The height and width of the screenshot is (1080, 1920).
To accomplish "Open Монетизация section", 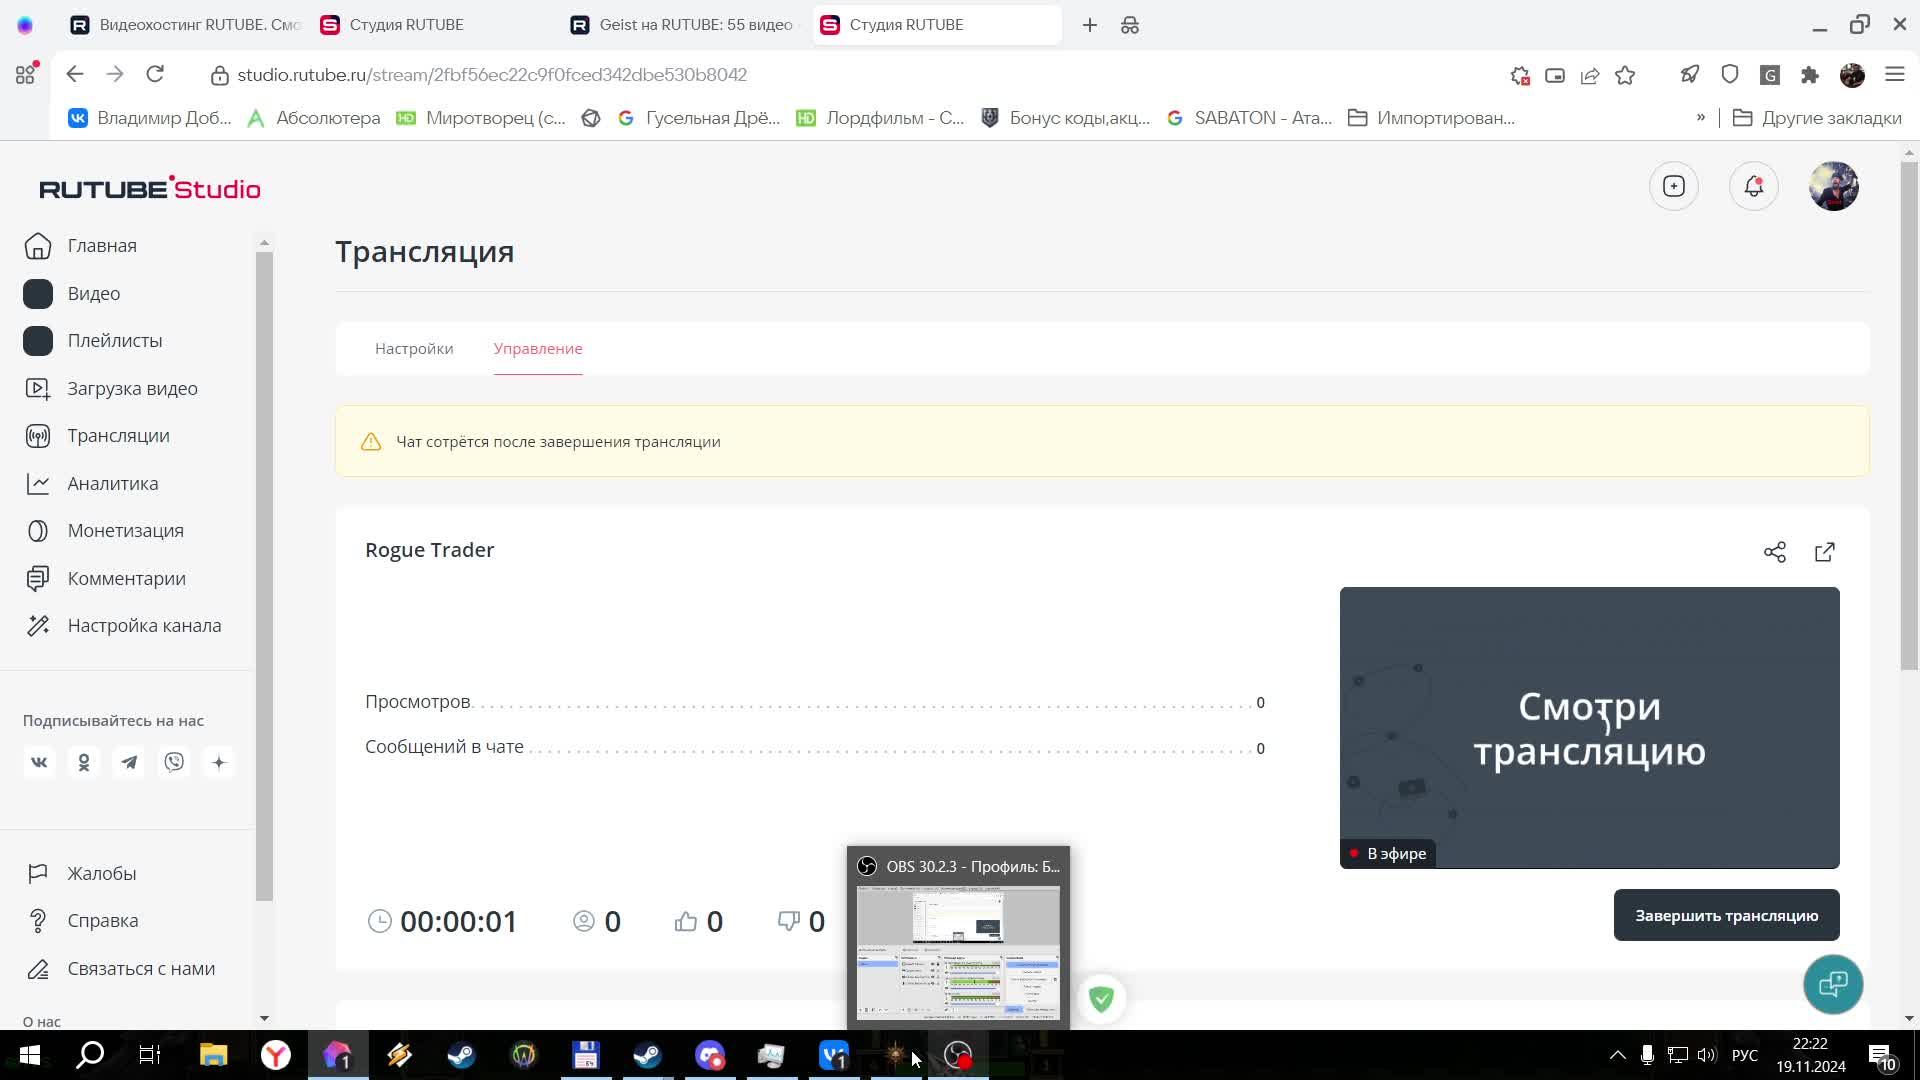I will coord(104,531).
